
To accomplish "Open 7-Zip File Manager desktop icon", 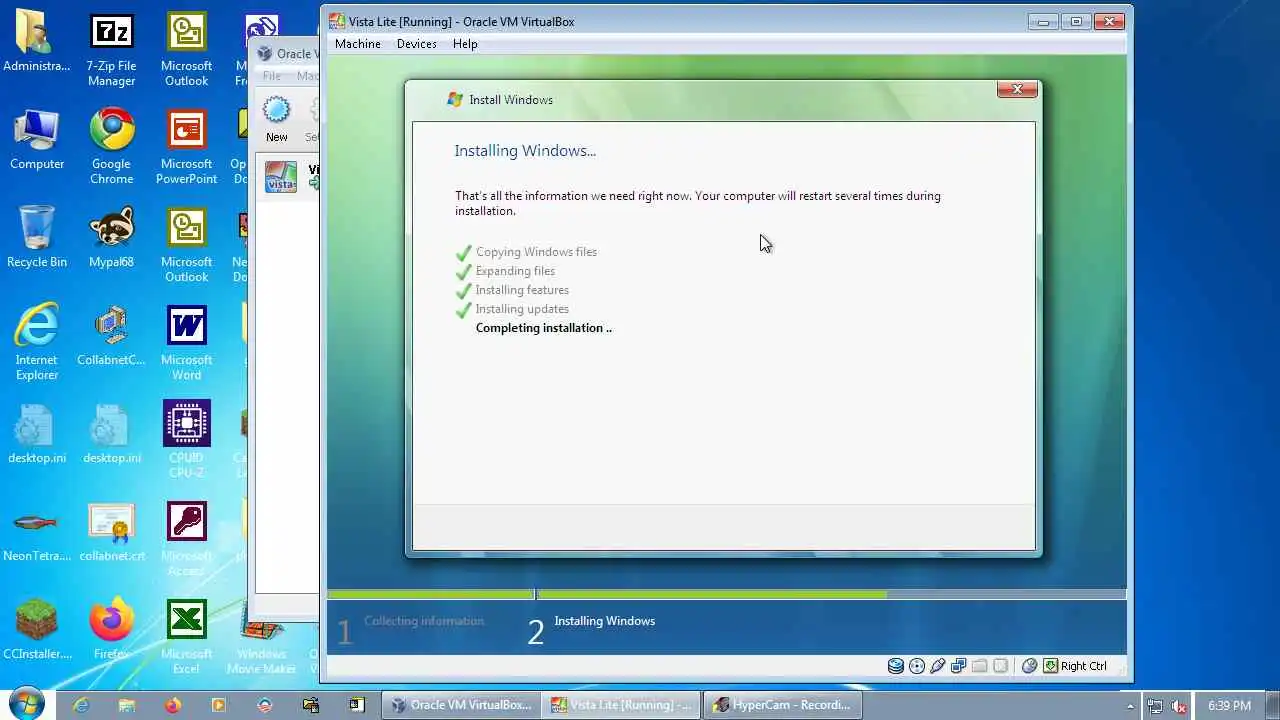I will pos(112,50).
